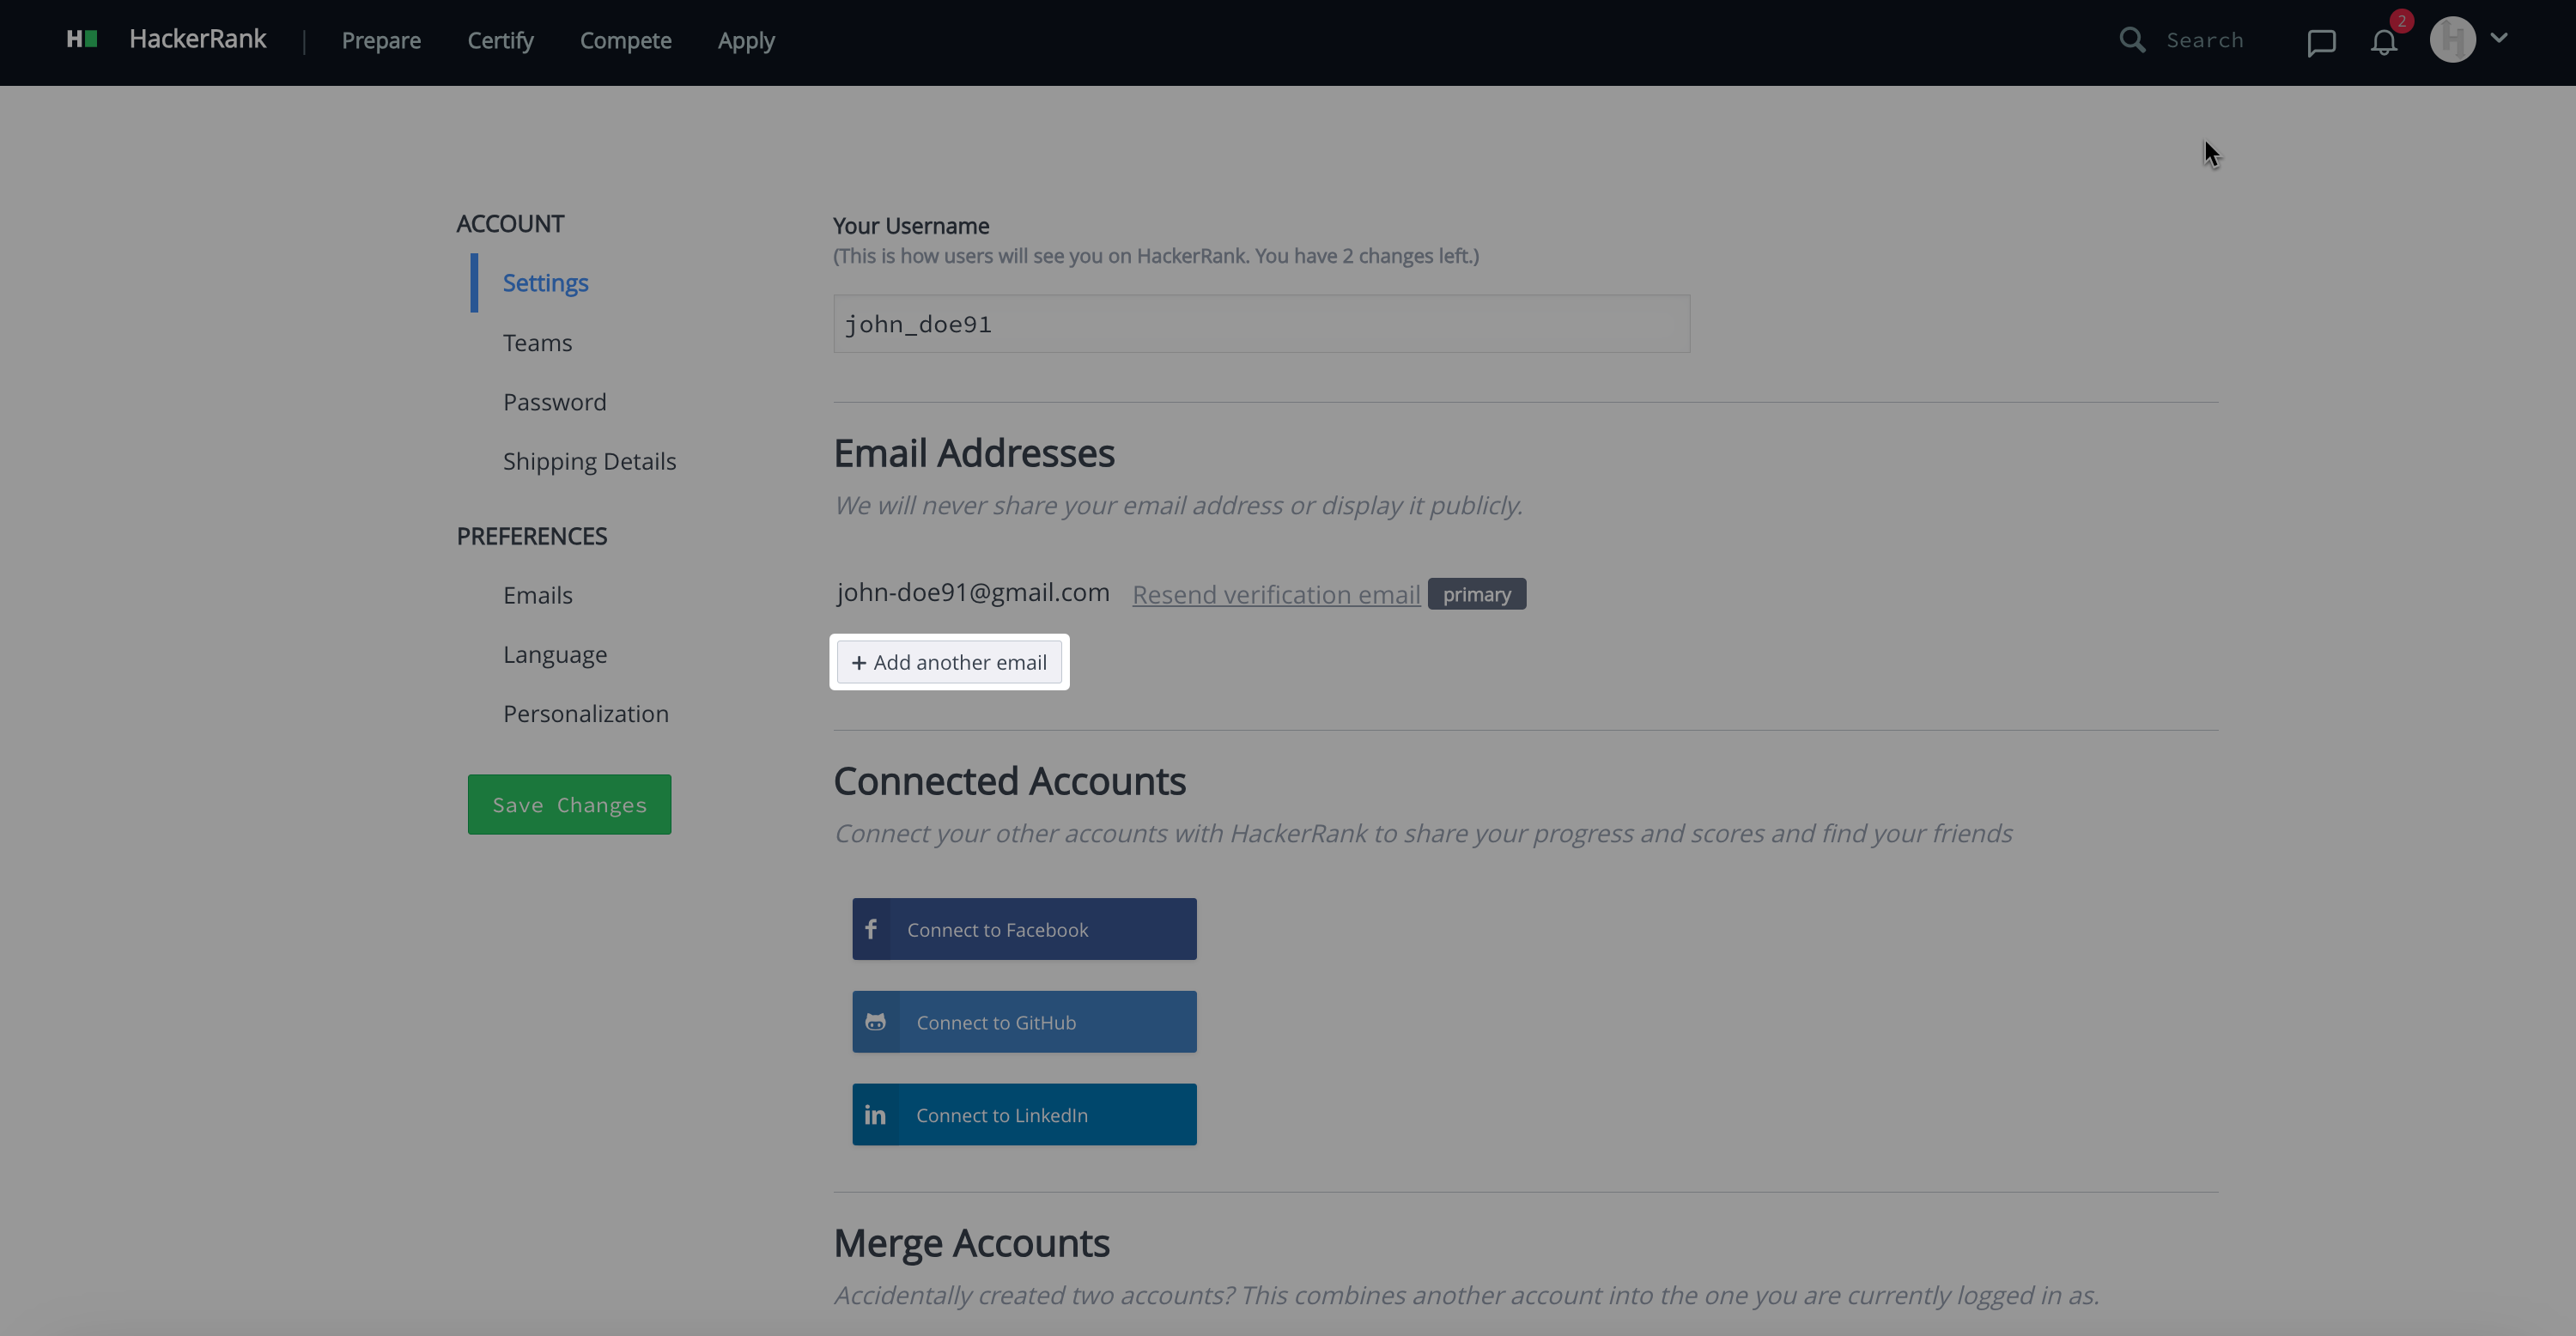Click the profile avatar picture
Screen dimensions: 2576x1336
(x=2453, y=40)
